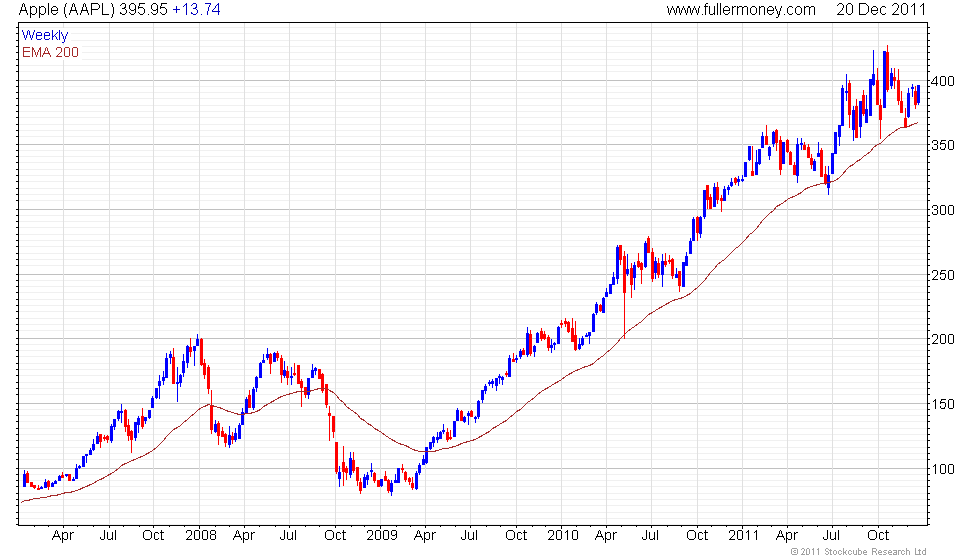Click the 2008 year axis label
The height and width of the screenshot is (560, 980).
pyautogui.click(x=201, y=536)
